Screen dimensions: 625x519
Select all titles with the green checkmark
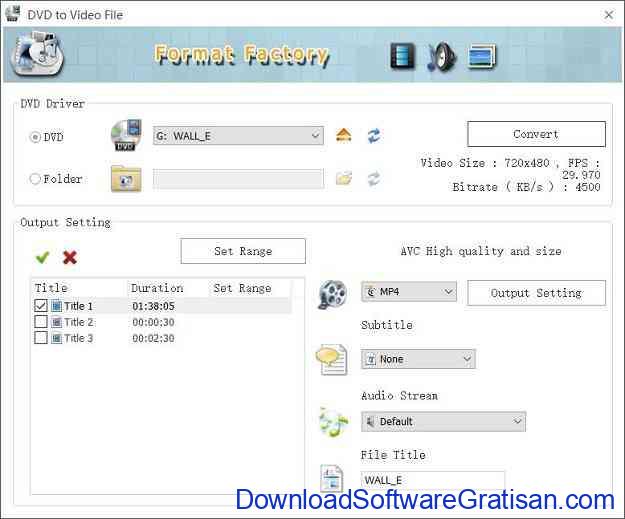(42, 257)
